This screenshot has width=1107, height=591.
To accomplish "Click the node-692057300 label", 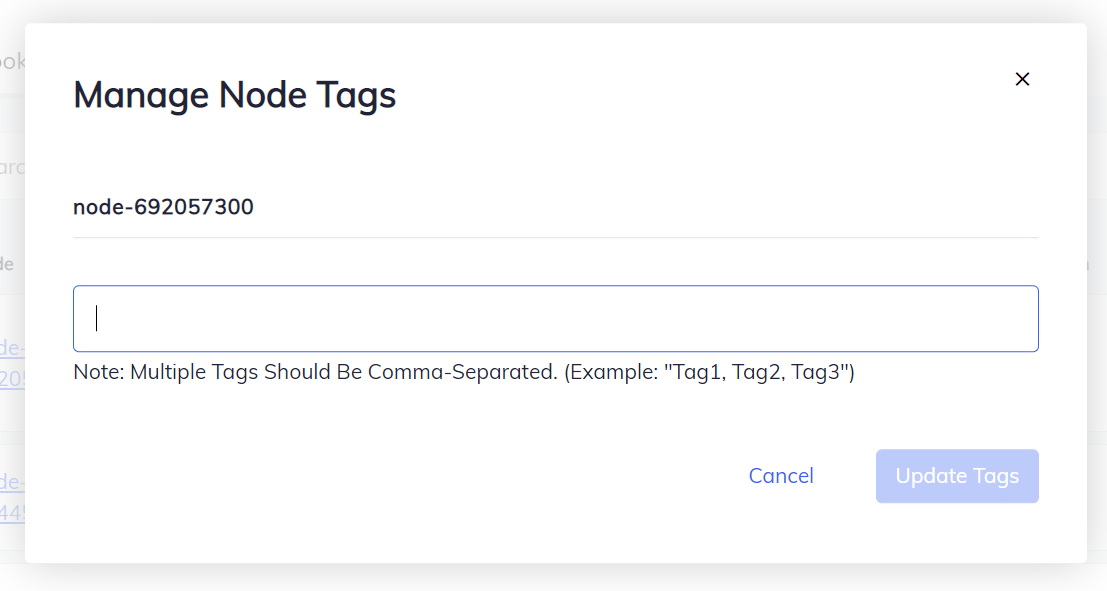I will coord(163,207).
